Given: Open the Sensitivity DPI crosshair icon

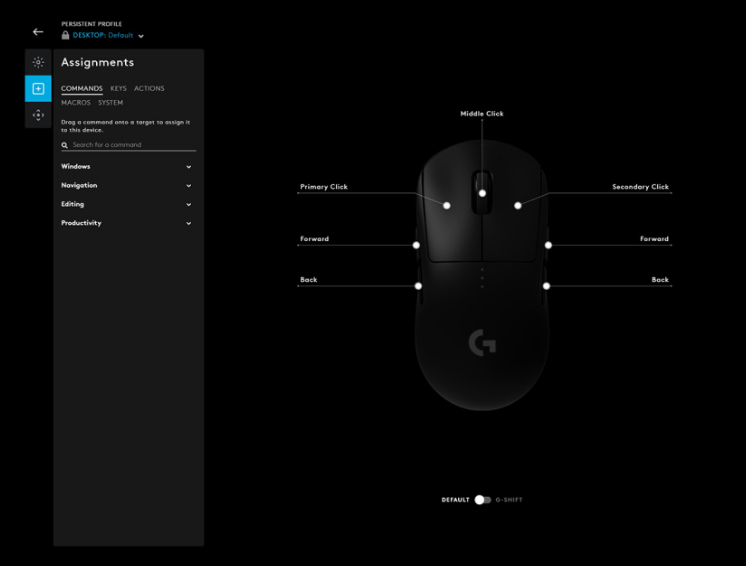Looking at the screenshot, I should [38, 115].
